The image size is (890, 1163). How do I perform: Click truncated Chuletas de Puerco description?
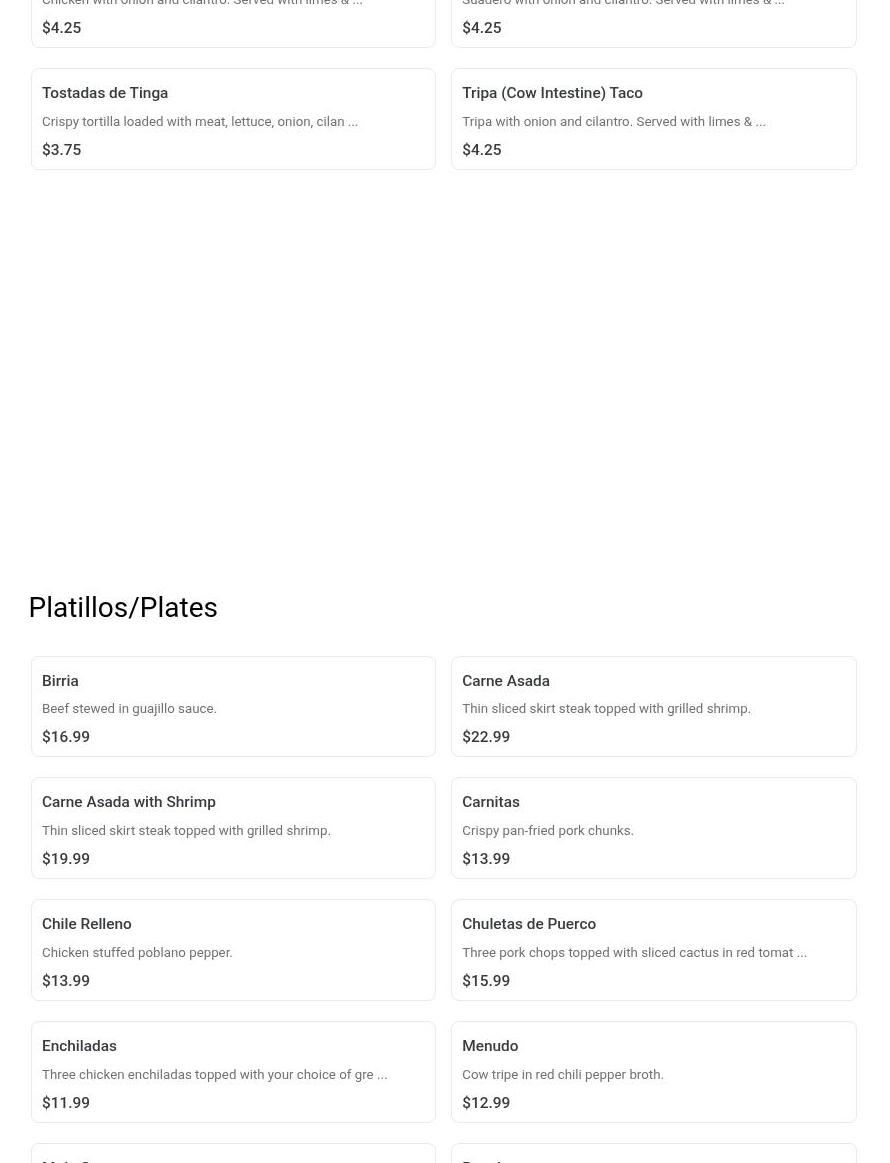point(634,952)
